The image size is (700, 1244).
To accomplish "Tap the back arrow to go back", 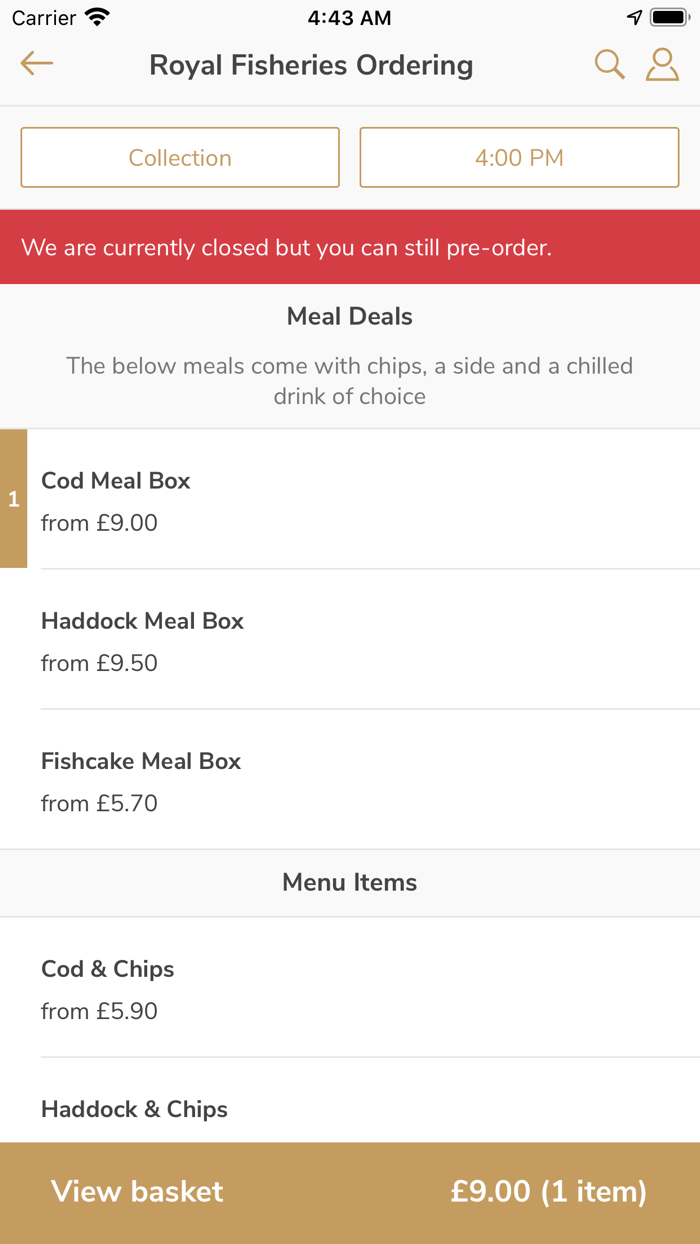I will pos(36,63).
